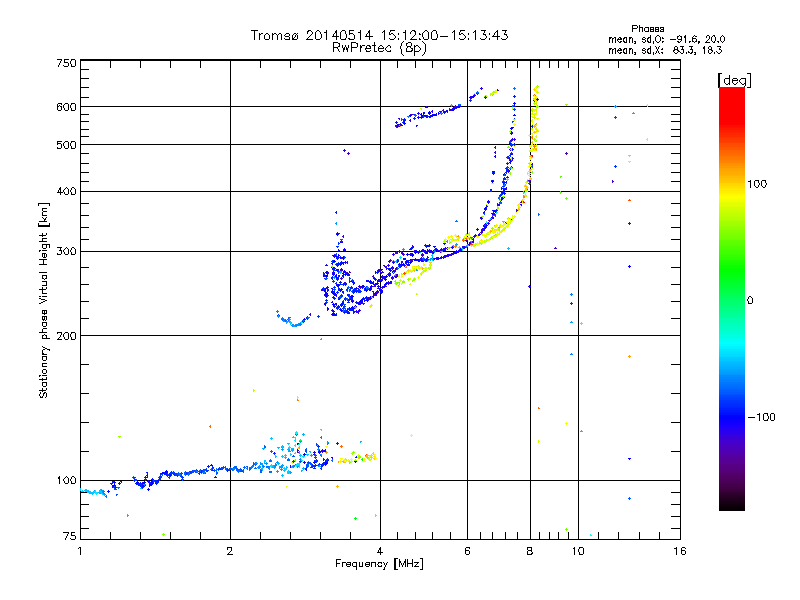Click the y-axis '75' tick label
This screenshot has width=800, height=600.
(70, 536)
